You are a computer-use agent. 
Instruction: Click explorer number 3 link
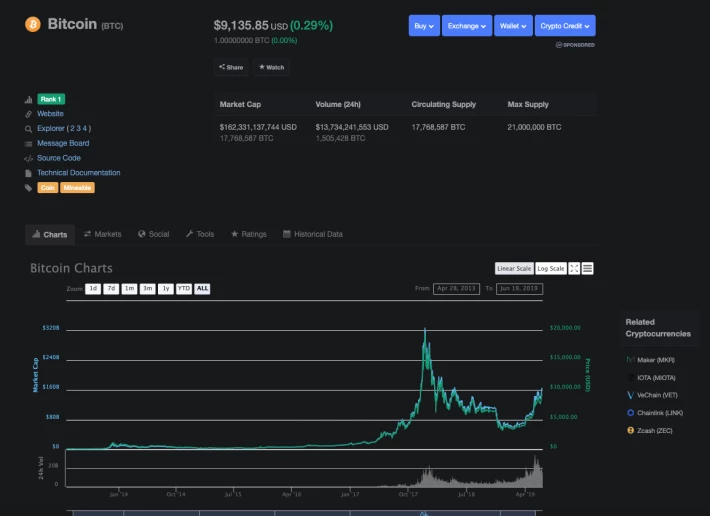(x=78, y=129)
